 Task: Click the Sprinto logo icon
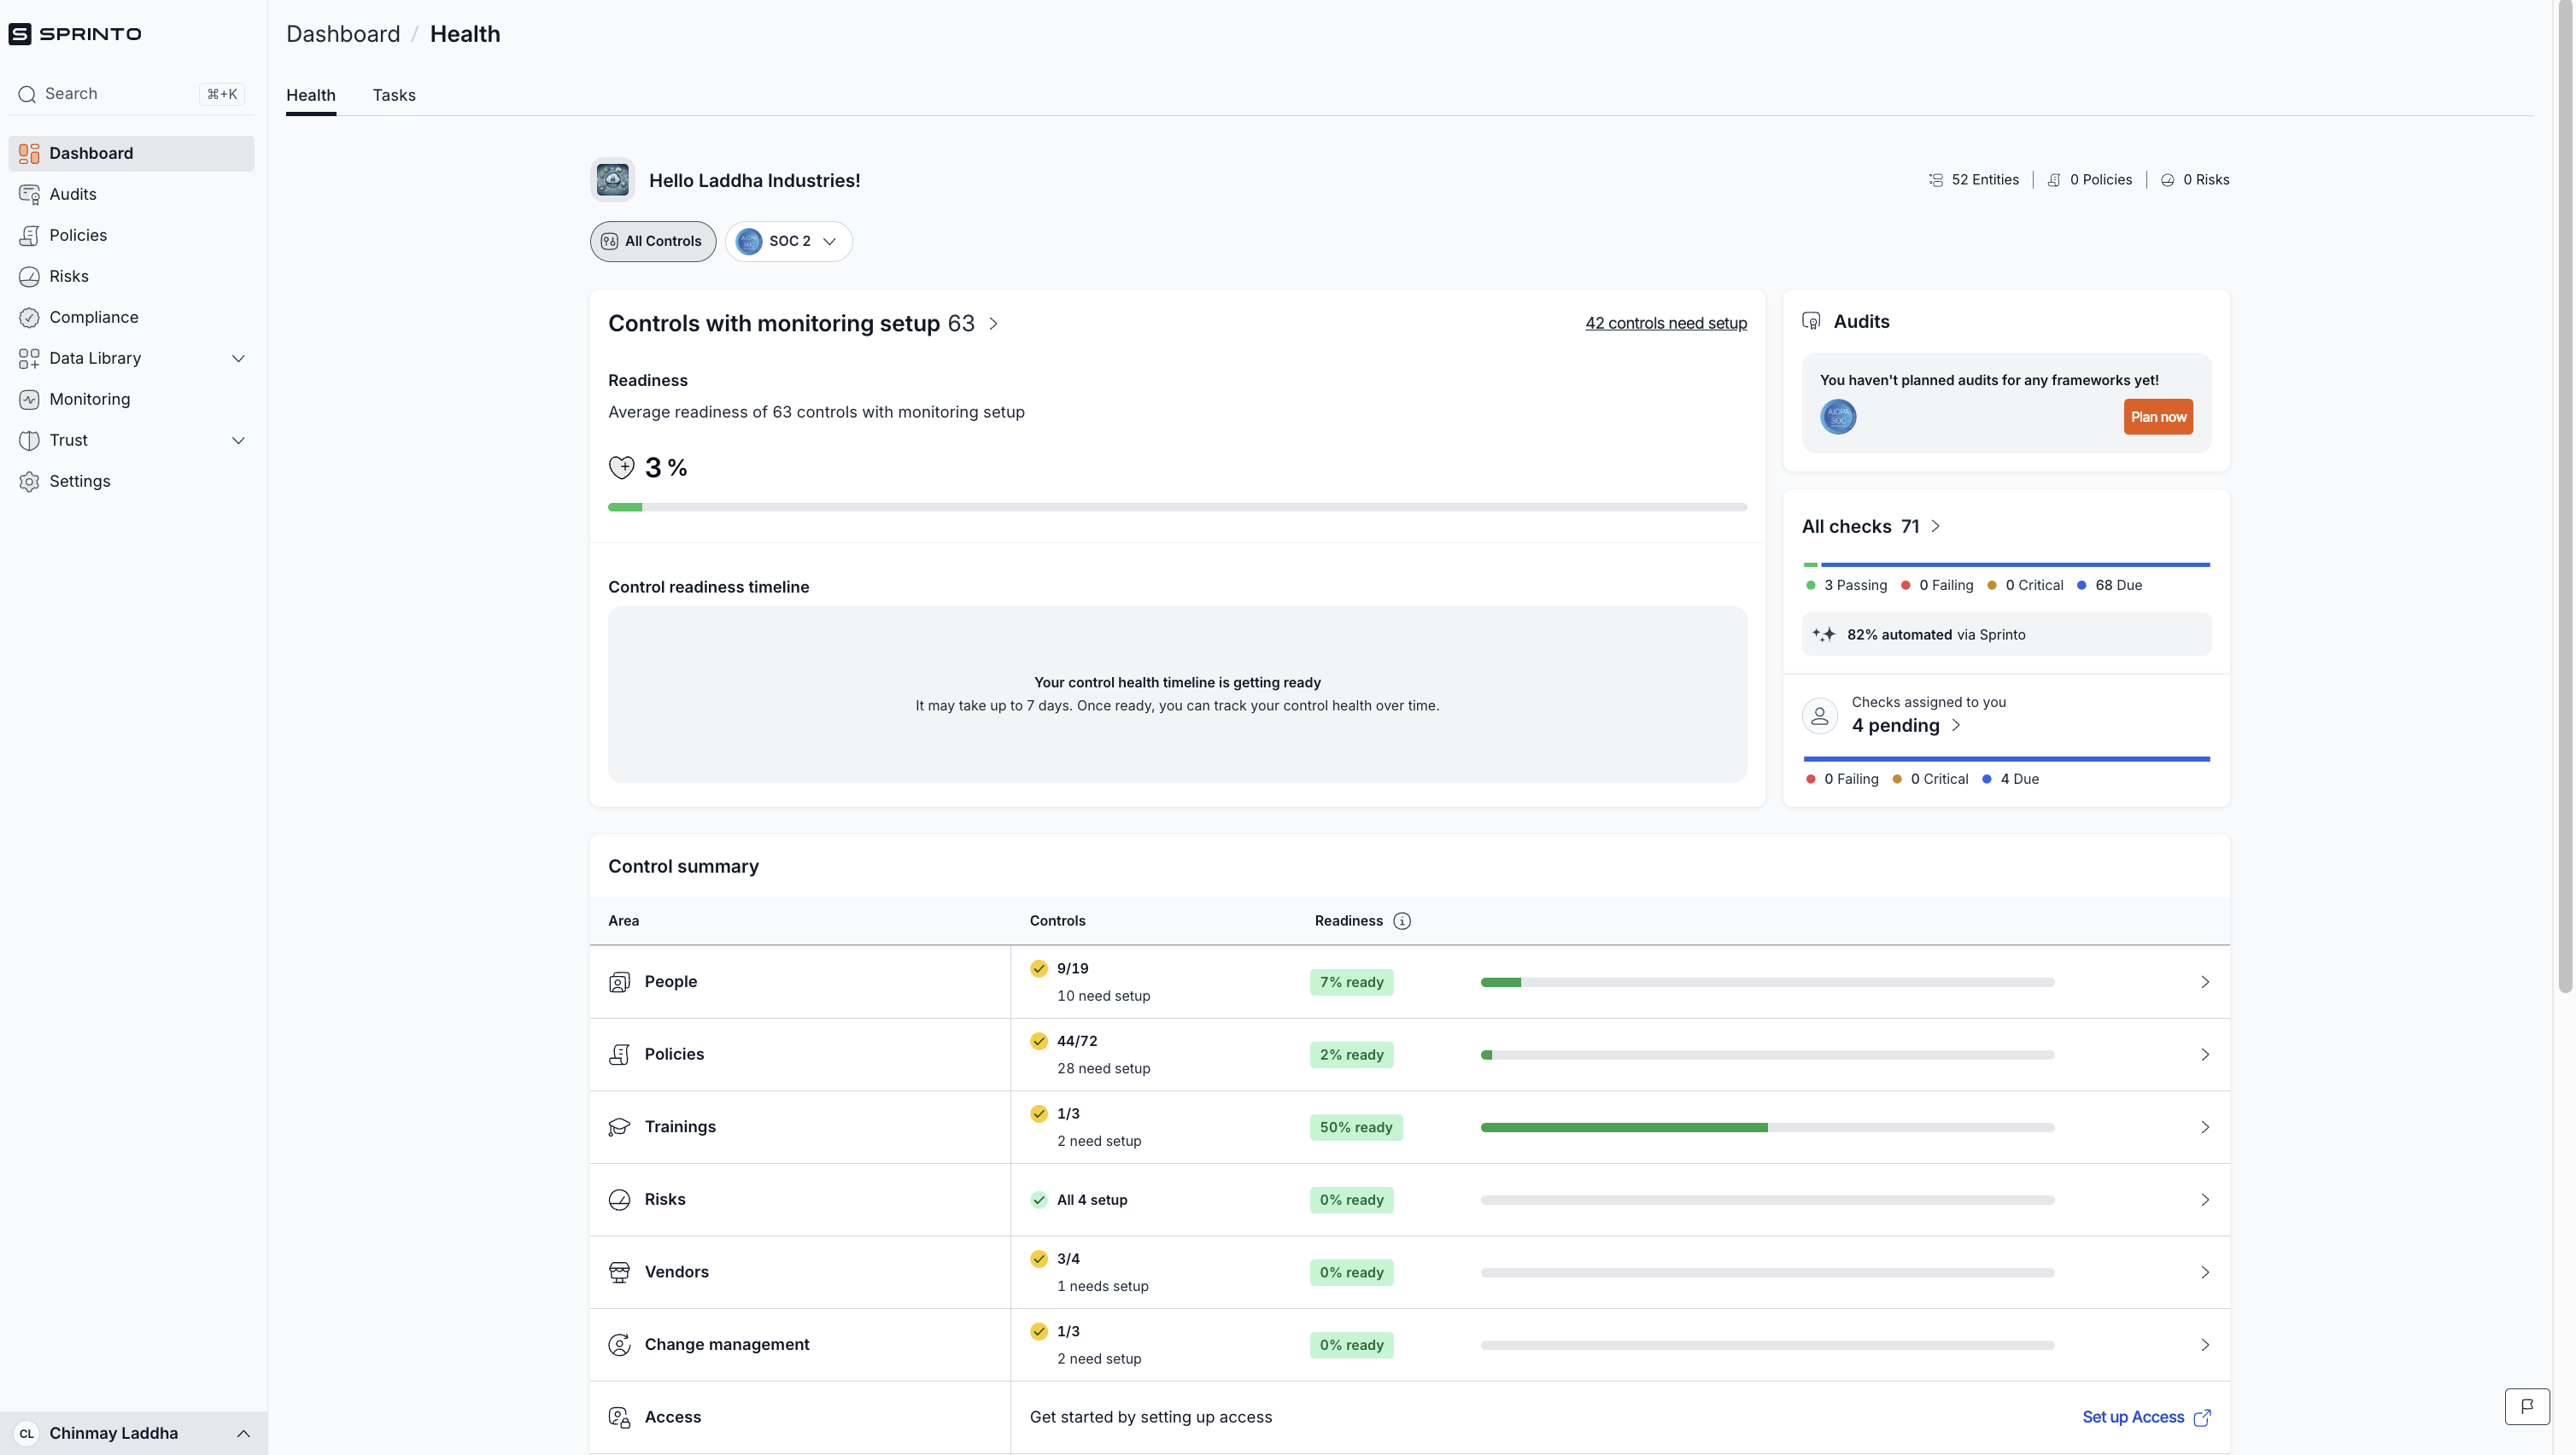coord(20,34)
